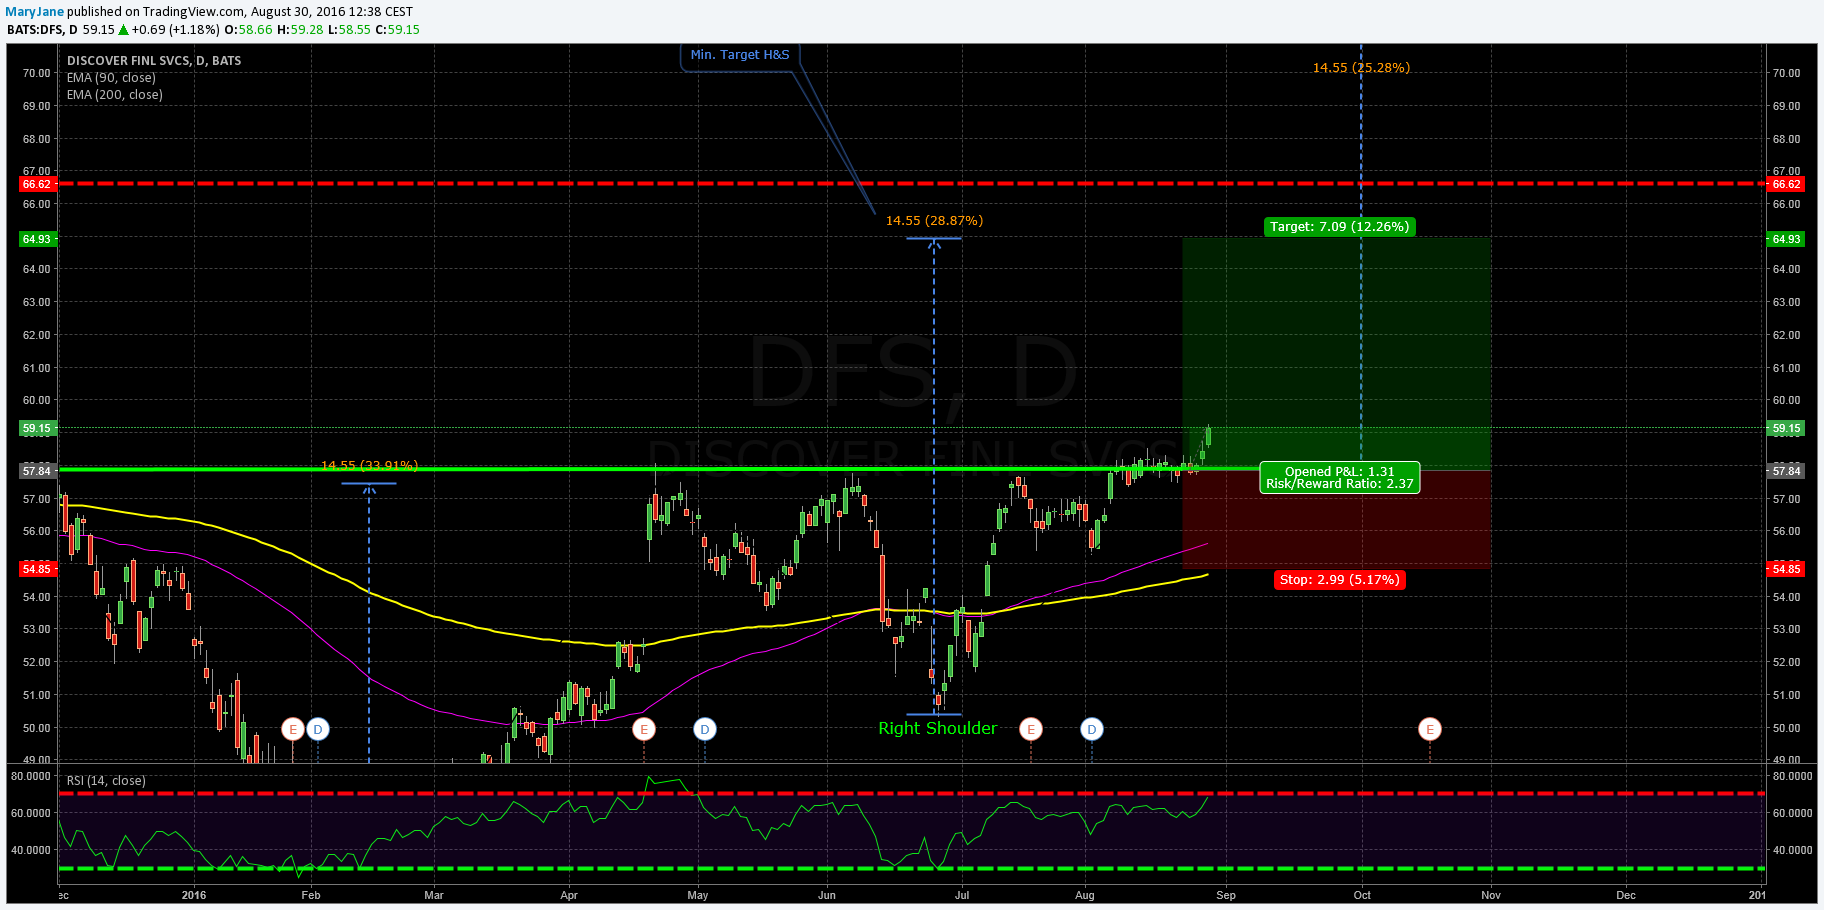Click the red 66.62 price tag on right axis

[x=1786, y=184]
